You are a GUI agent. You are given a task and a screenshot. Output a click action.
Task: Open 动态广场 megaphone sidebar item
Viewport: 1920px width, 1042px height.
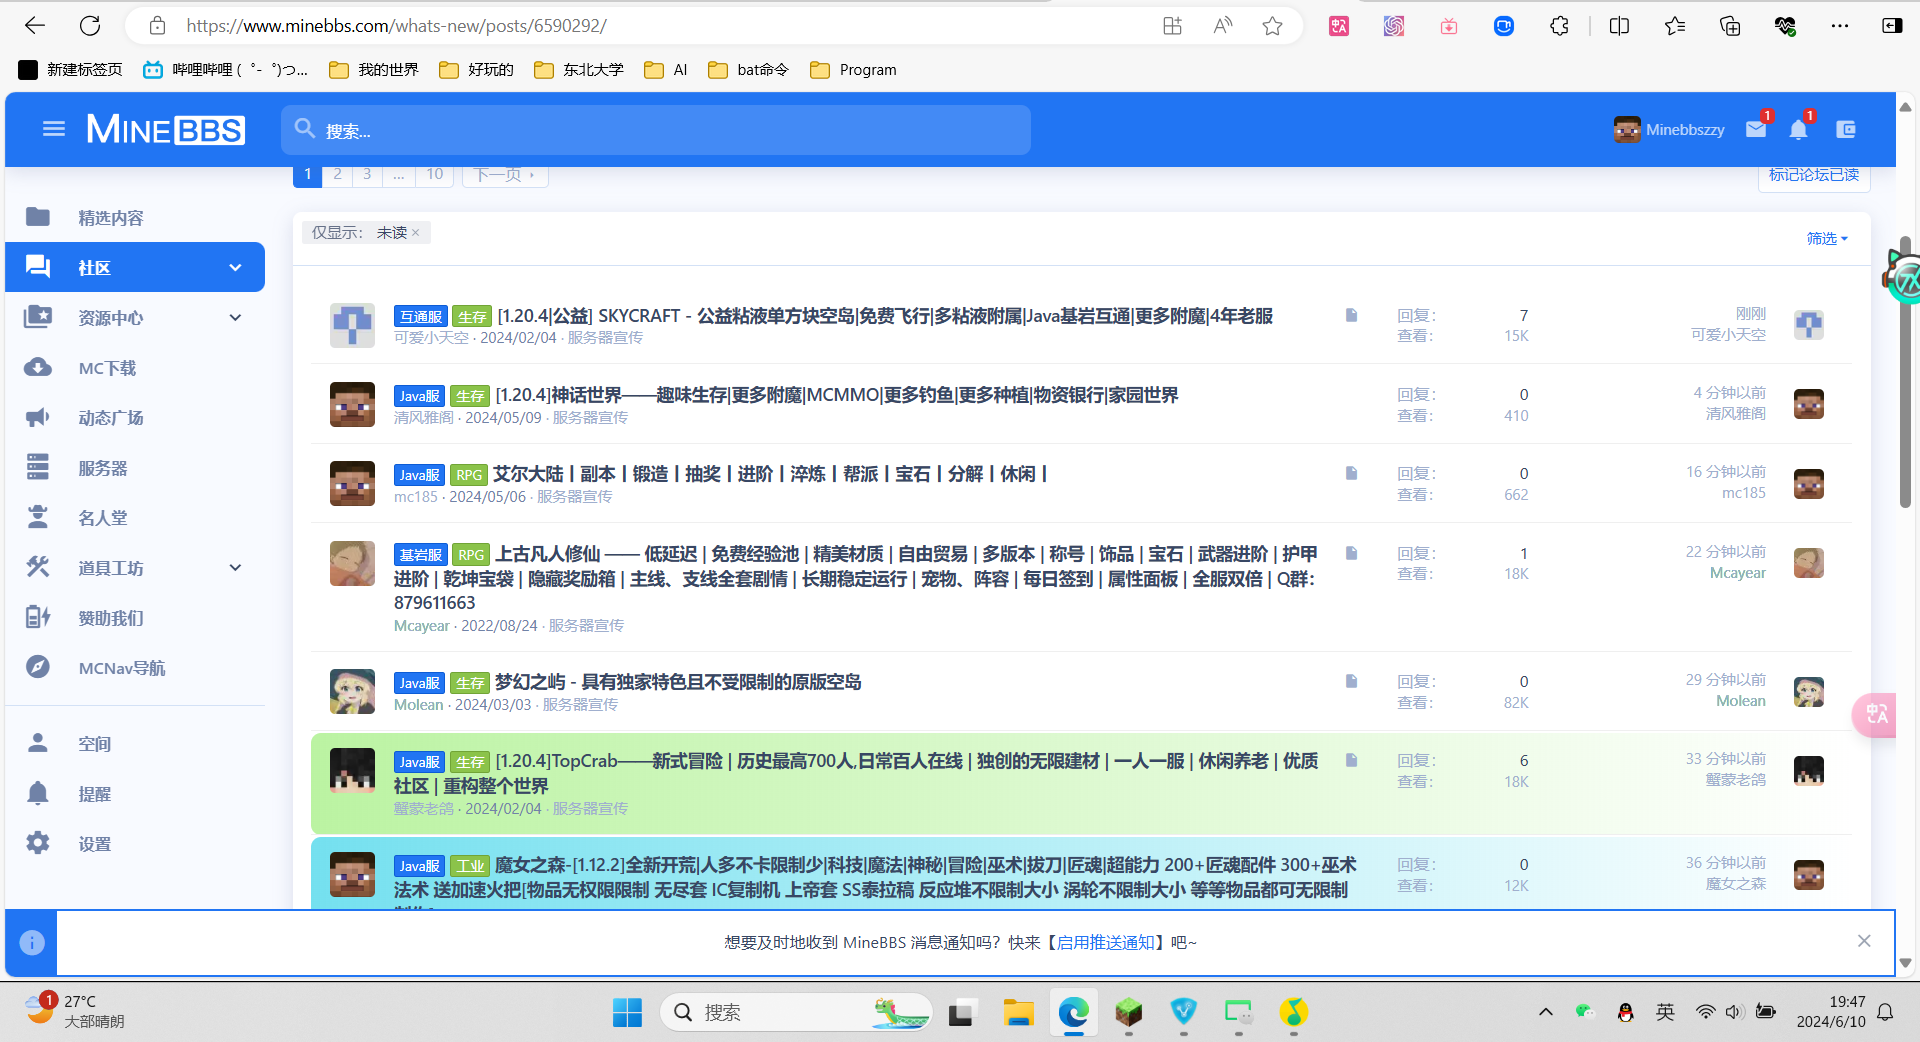pyautogui.click(x=110, y=418)
